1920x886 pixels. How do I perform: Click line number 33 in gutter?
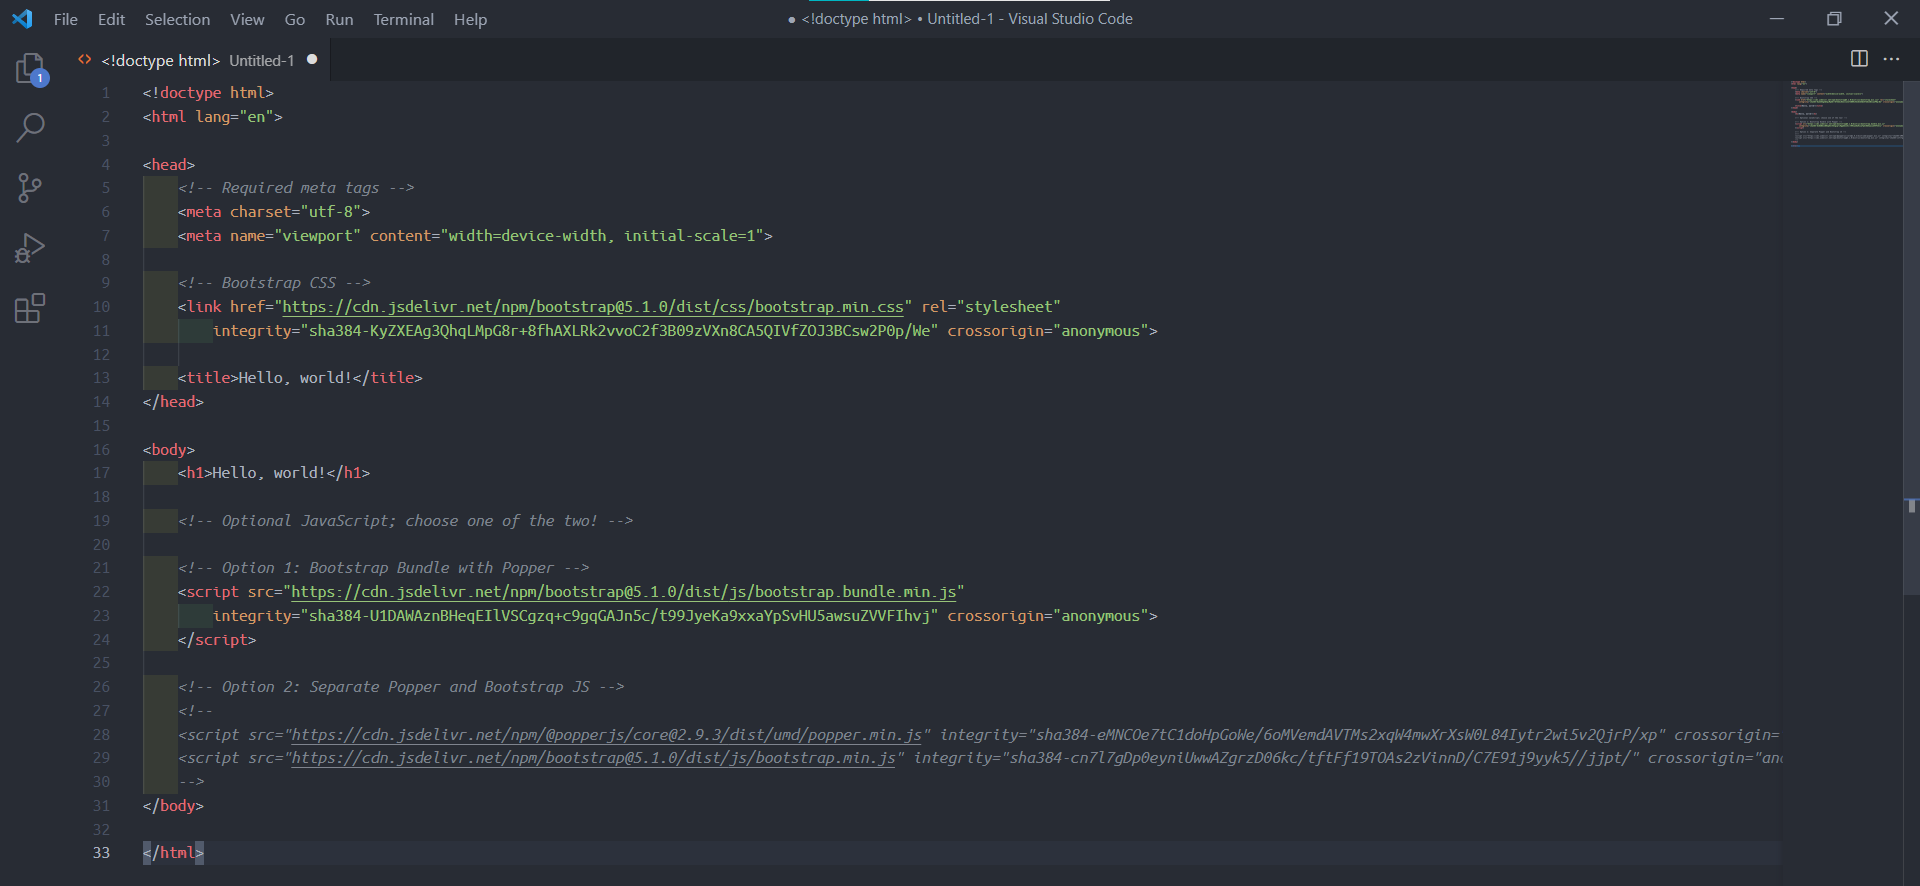[x=101, y=853]
